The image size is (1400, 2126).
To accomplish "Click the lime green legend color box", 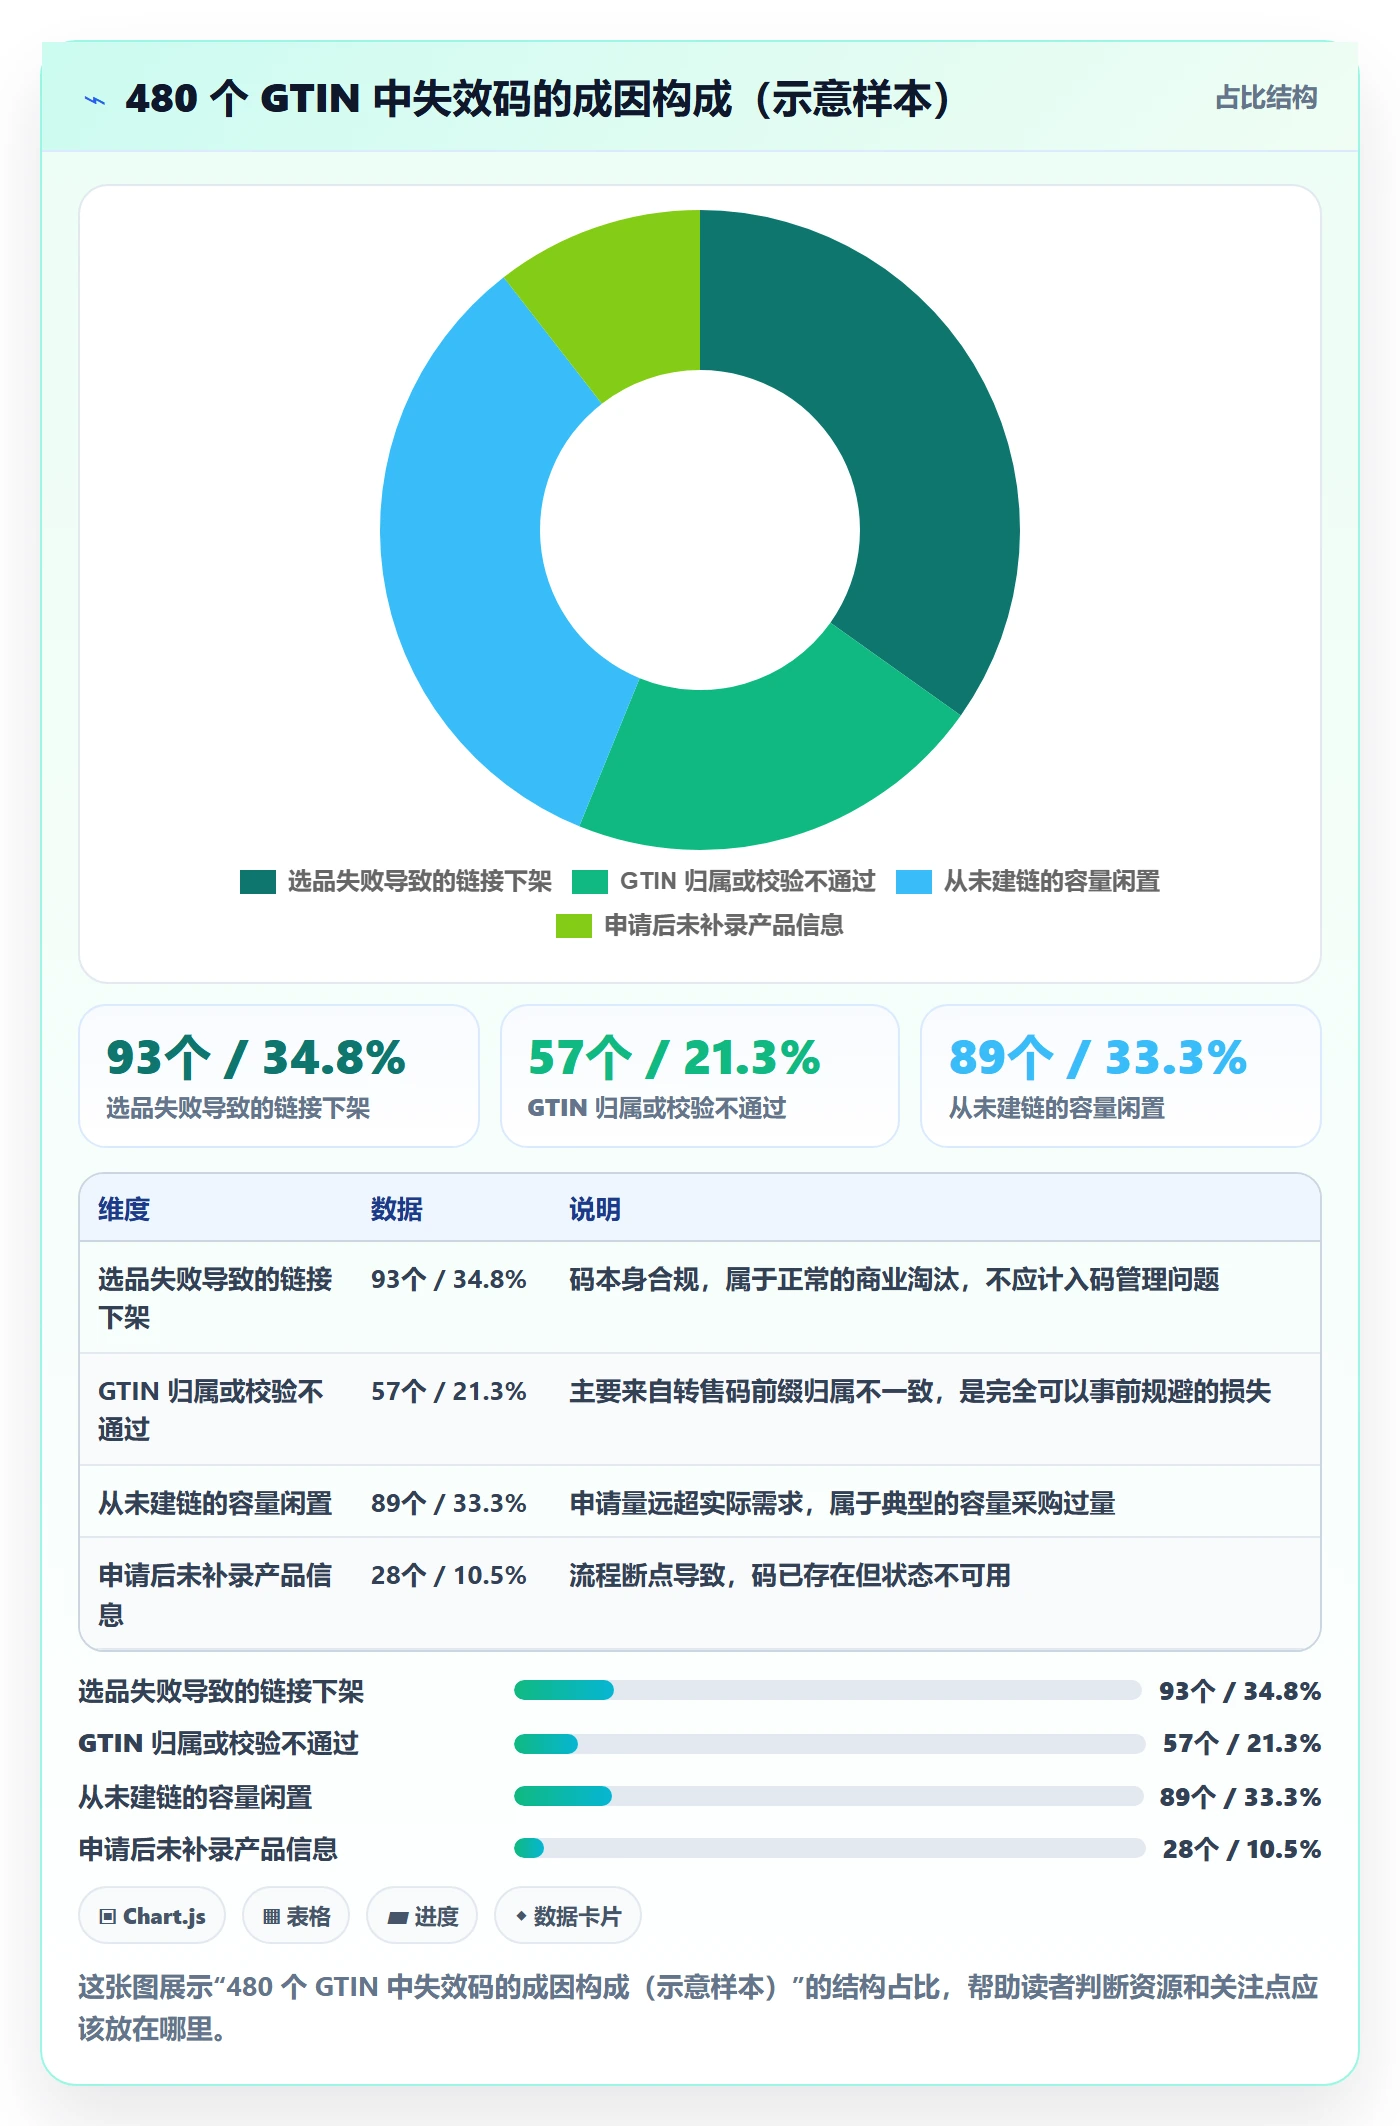I will 574,925.
